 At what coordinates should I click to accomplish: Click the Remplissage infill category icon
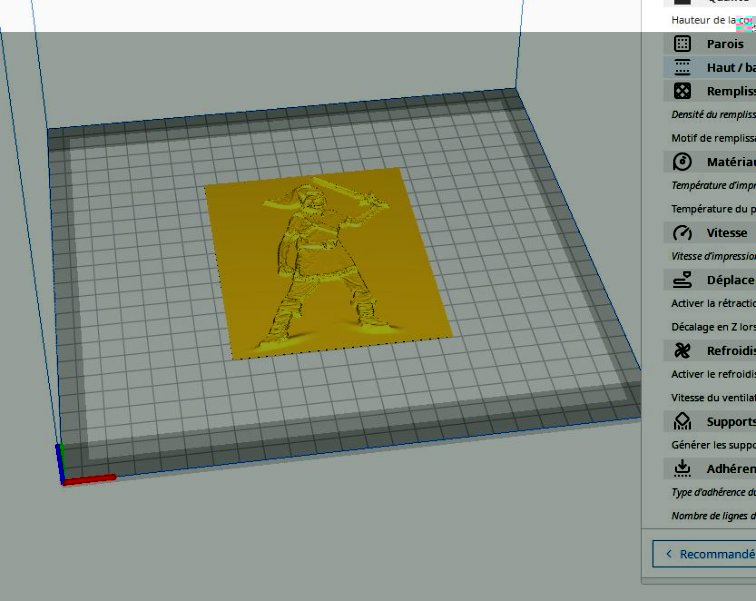682,91
